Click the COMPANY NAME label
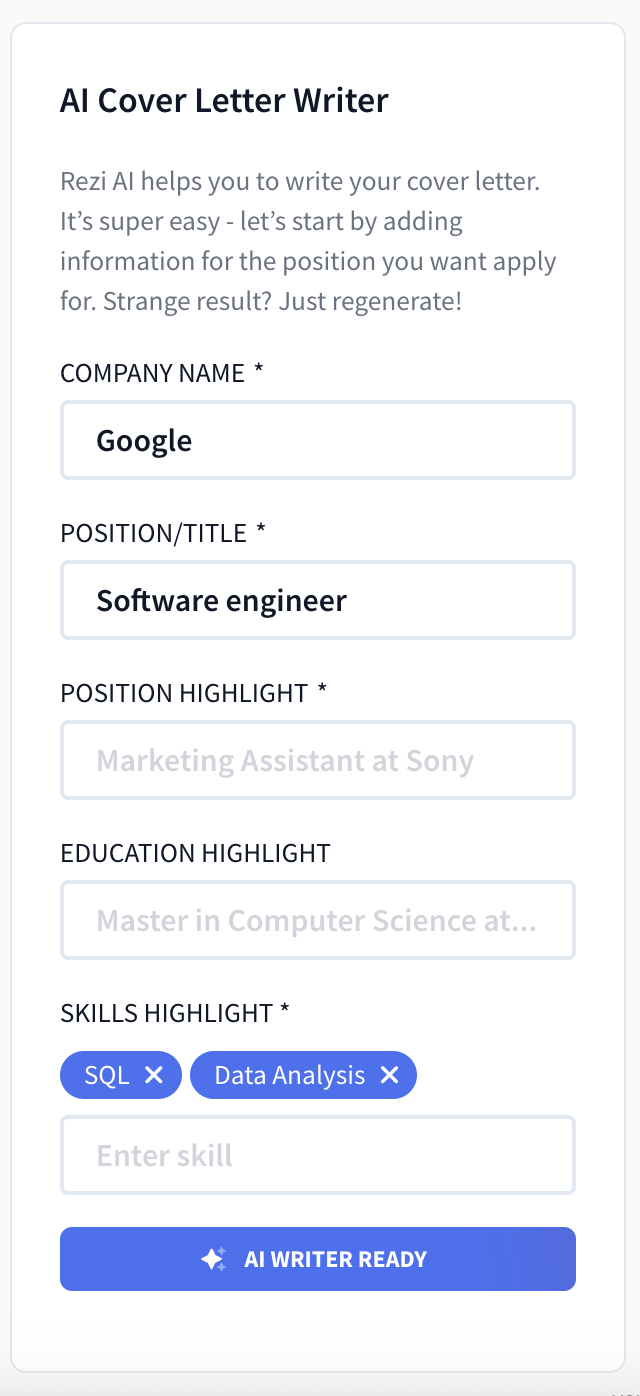This screenshot has height=1396, width=640. pyautogui.click(x=152, y=373)
